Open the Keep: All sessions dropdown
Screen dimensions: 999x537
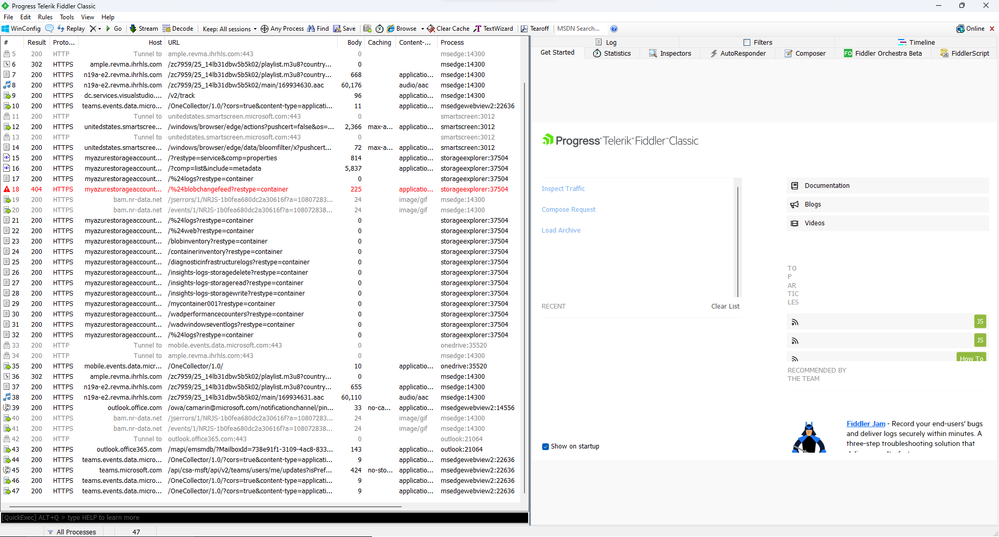tap(229, 29)
